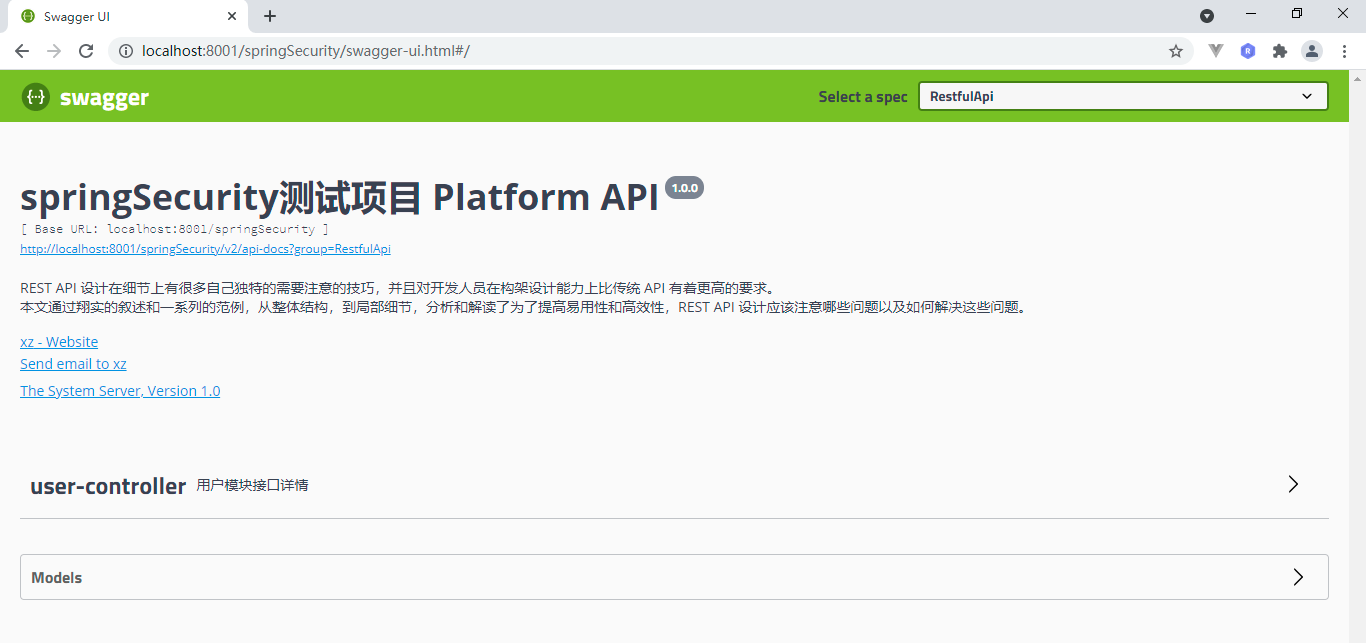
Task: Bookmark this page with the star icon
Action: (1176, 51)
